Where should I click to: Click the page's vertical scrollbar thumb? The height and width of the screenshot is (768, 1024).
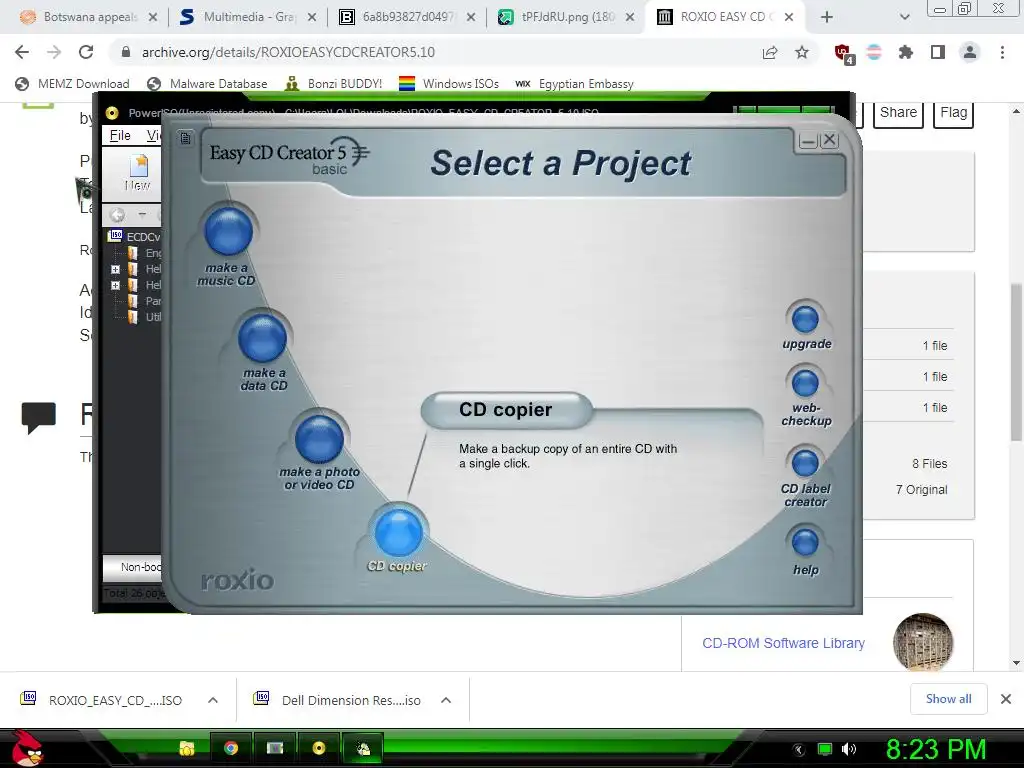pos(1016,361)
